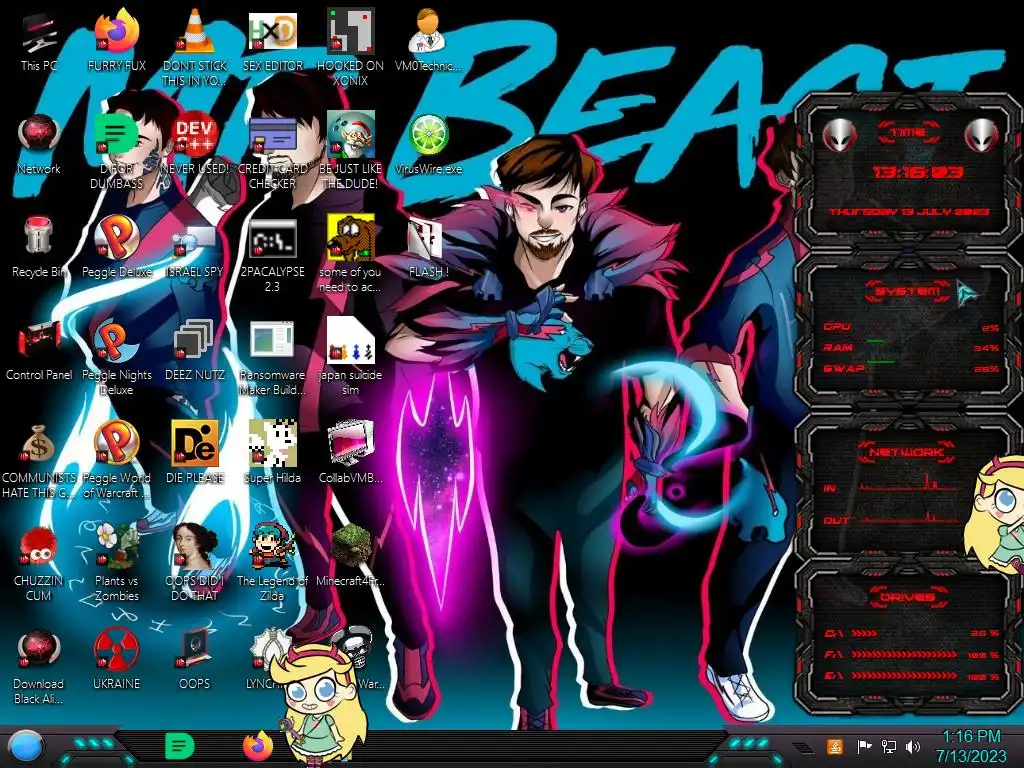Click the 1:16 PM taskbar clock

coord(971,746)
